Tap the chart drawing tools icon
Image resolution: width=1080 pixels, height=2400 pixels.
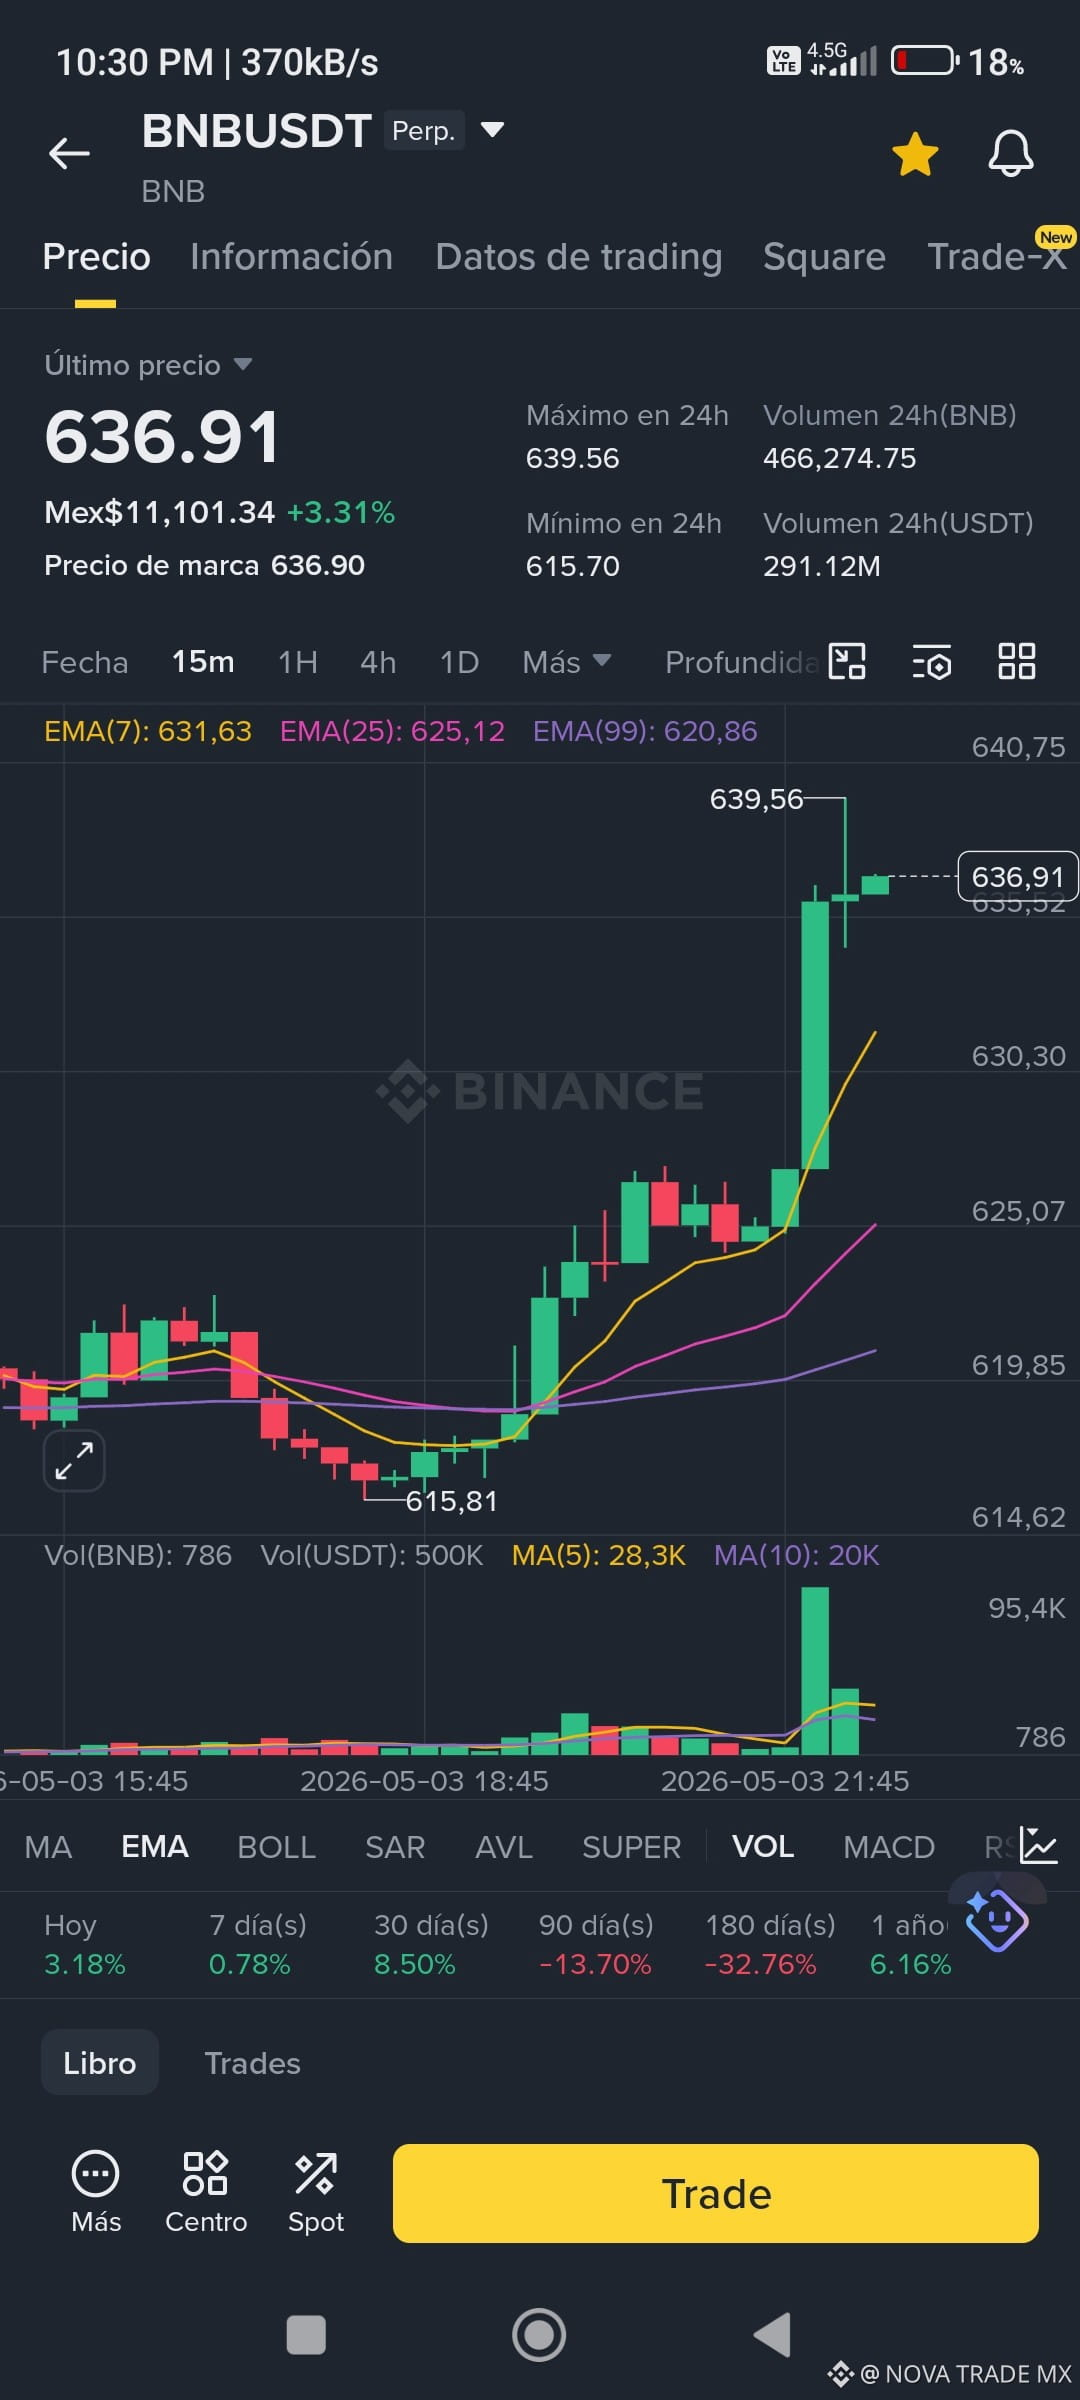pyautogui.click(x=847, y=661)
